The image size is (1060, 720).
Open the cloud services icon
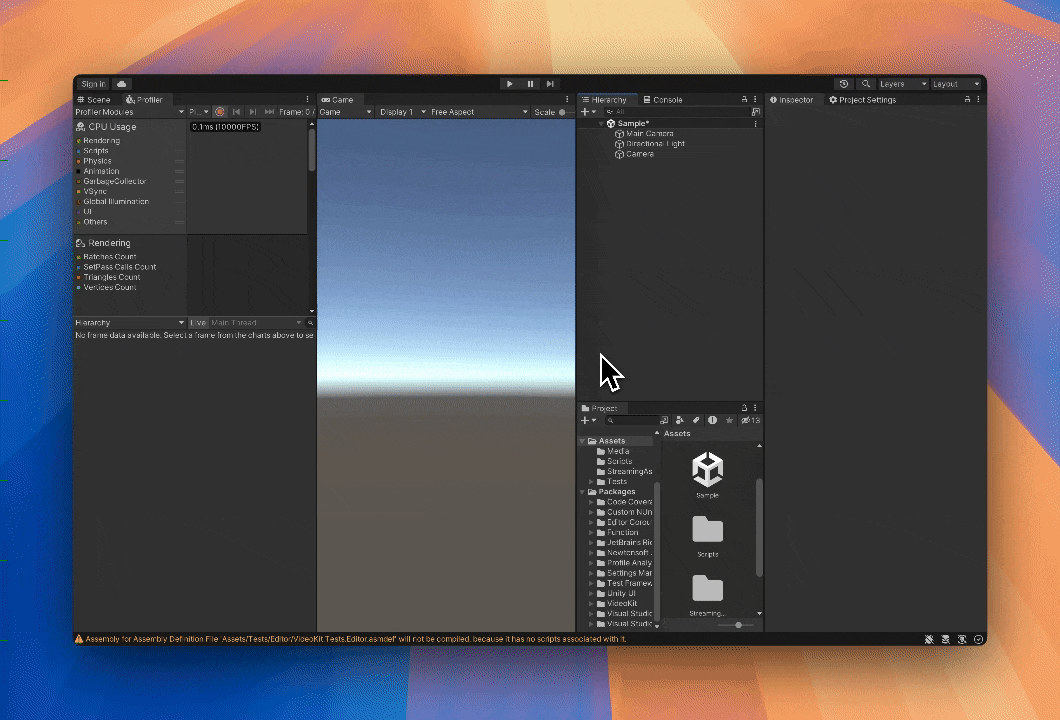tap(121, 84)
